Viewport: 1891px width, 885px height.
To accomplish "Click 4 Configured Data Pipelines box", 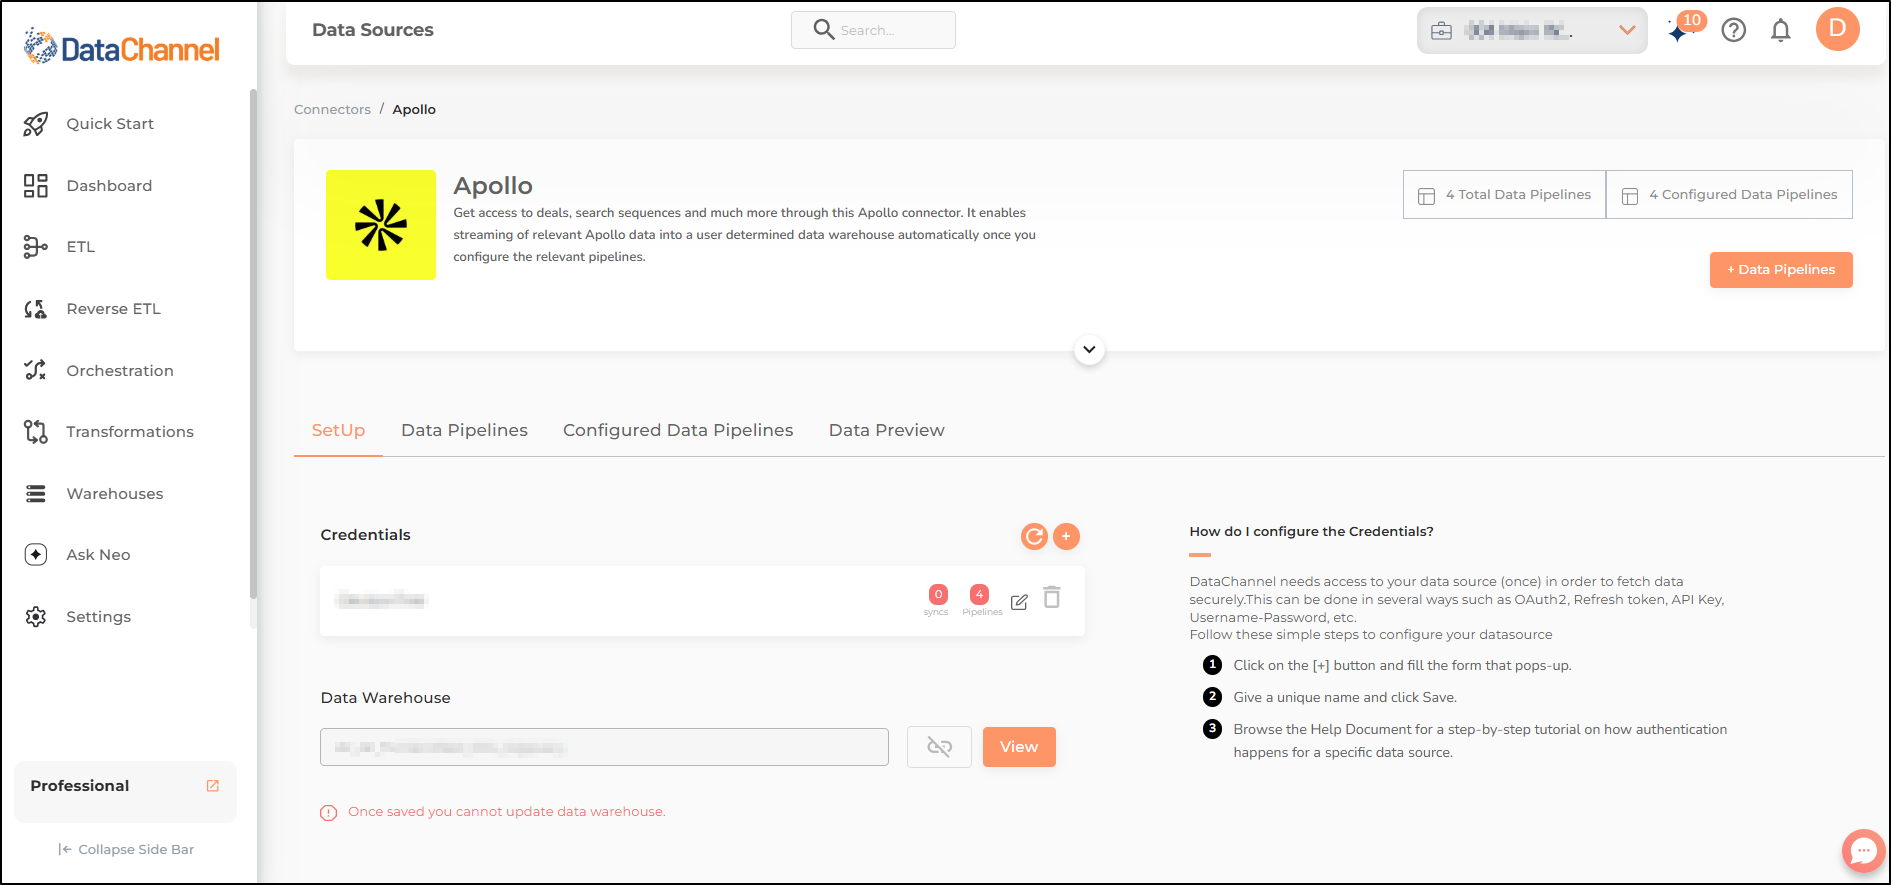I will tap(1729, 195).
